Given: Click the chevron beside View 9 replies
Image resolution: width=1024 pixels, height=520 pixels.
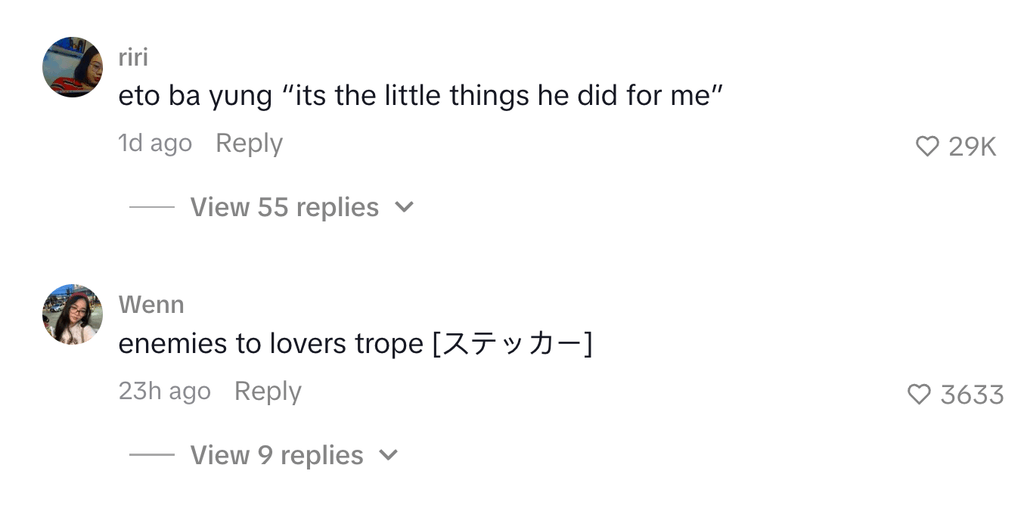Looking at the screenshot, I should pos(388,456).
